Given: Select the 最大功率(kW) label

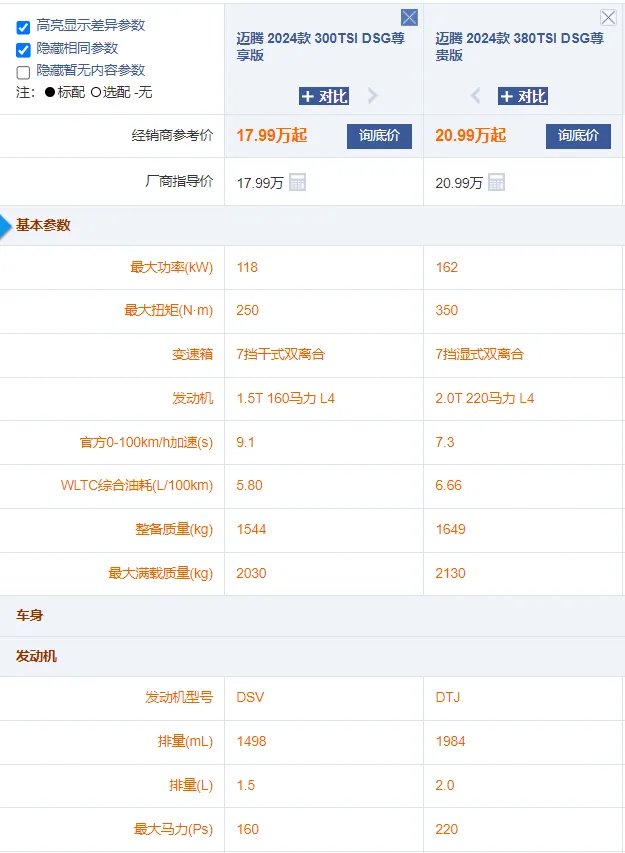Looking at the screenshot, I should [x=171, y=267].
